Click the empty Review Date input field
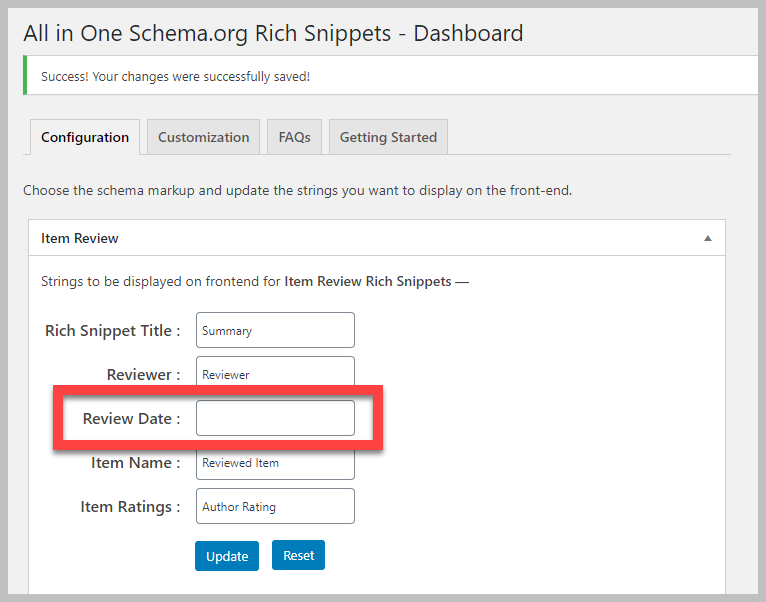 click(x=276, y=418)
